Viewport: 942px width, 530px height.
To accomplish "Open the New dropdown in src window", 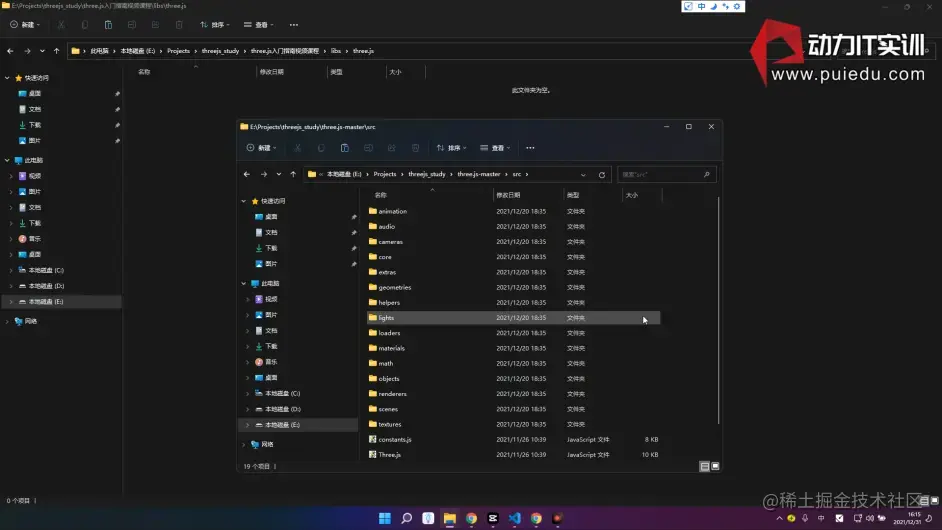I will pos(261,148).
